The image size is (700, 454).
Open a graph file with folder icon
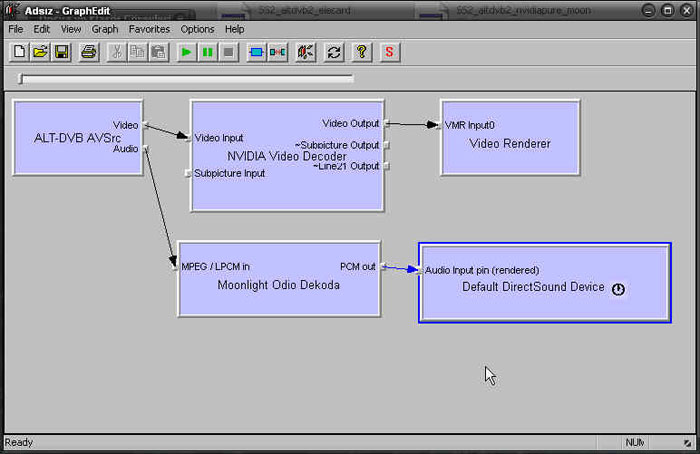(x=40, y=52)
